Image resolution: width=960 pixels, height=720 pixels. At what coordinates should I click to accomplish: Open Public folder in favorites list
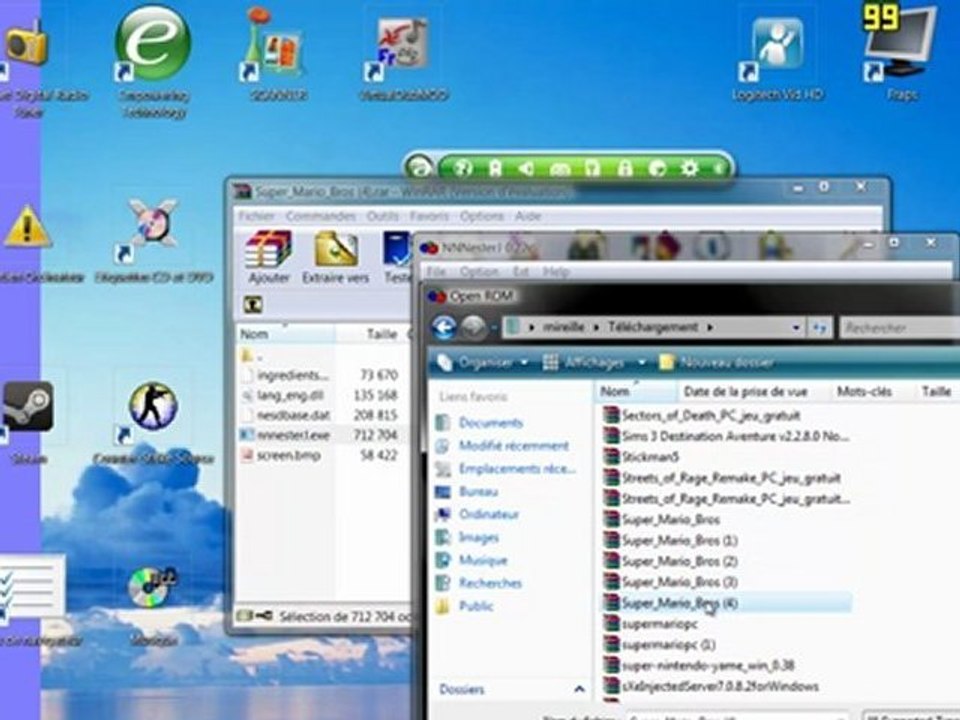476,606
